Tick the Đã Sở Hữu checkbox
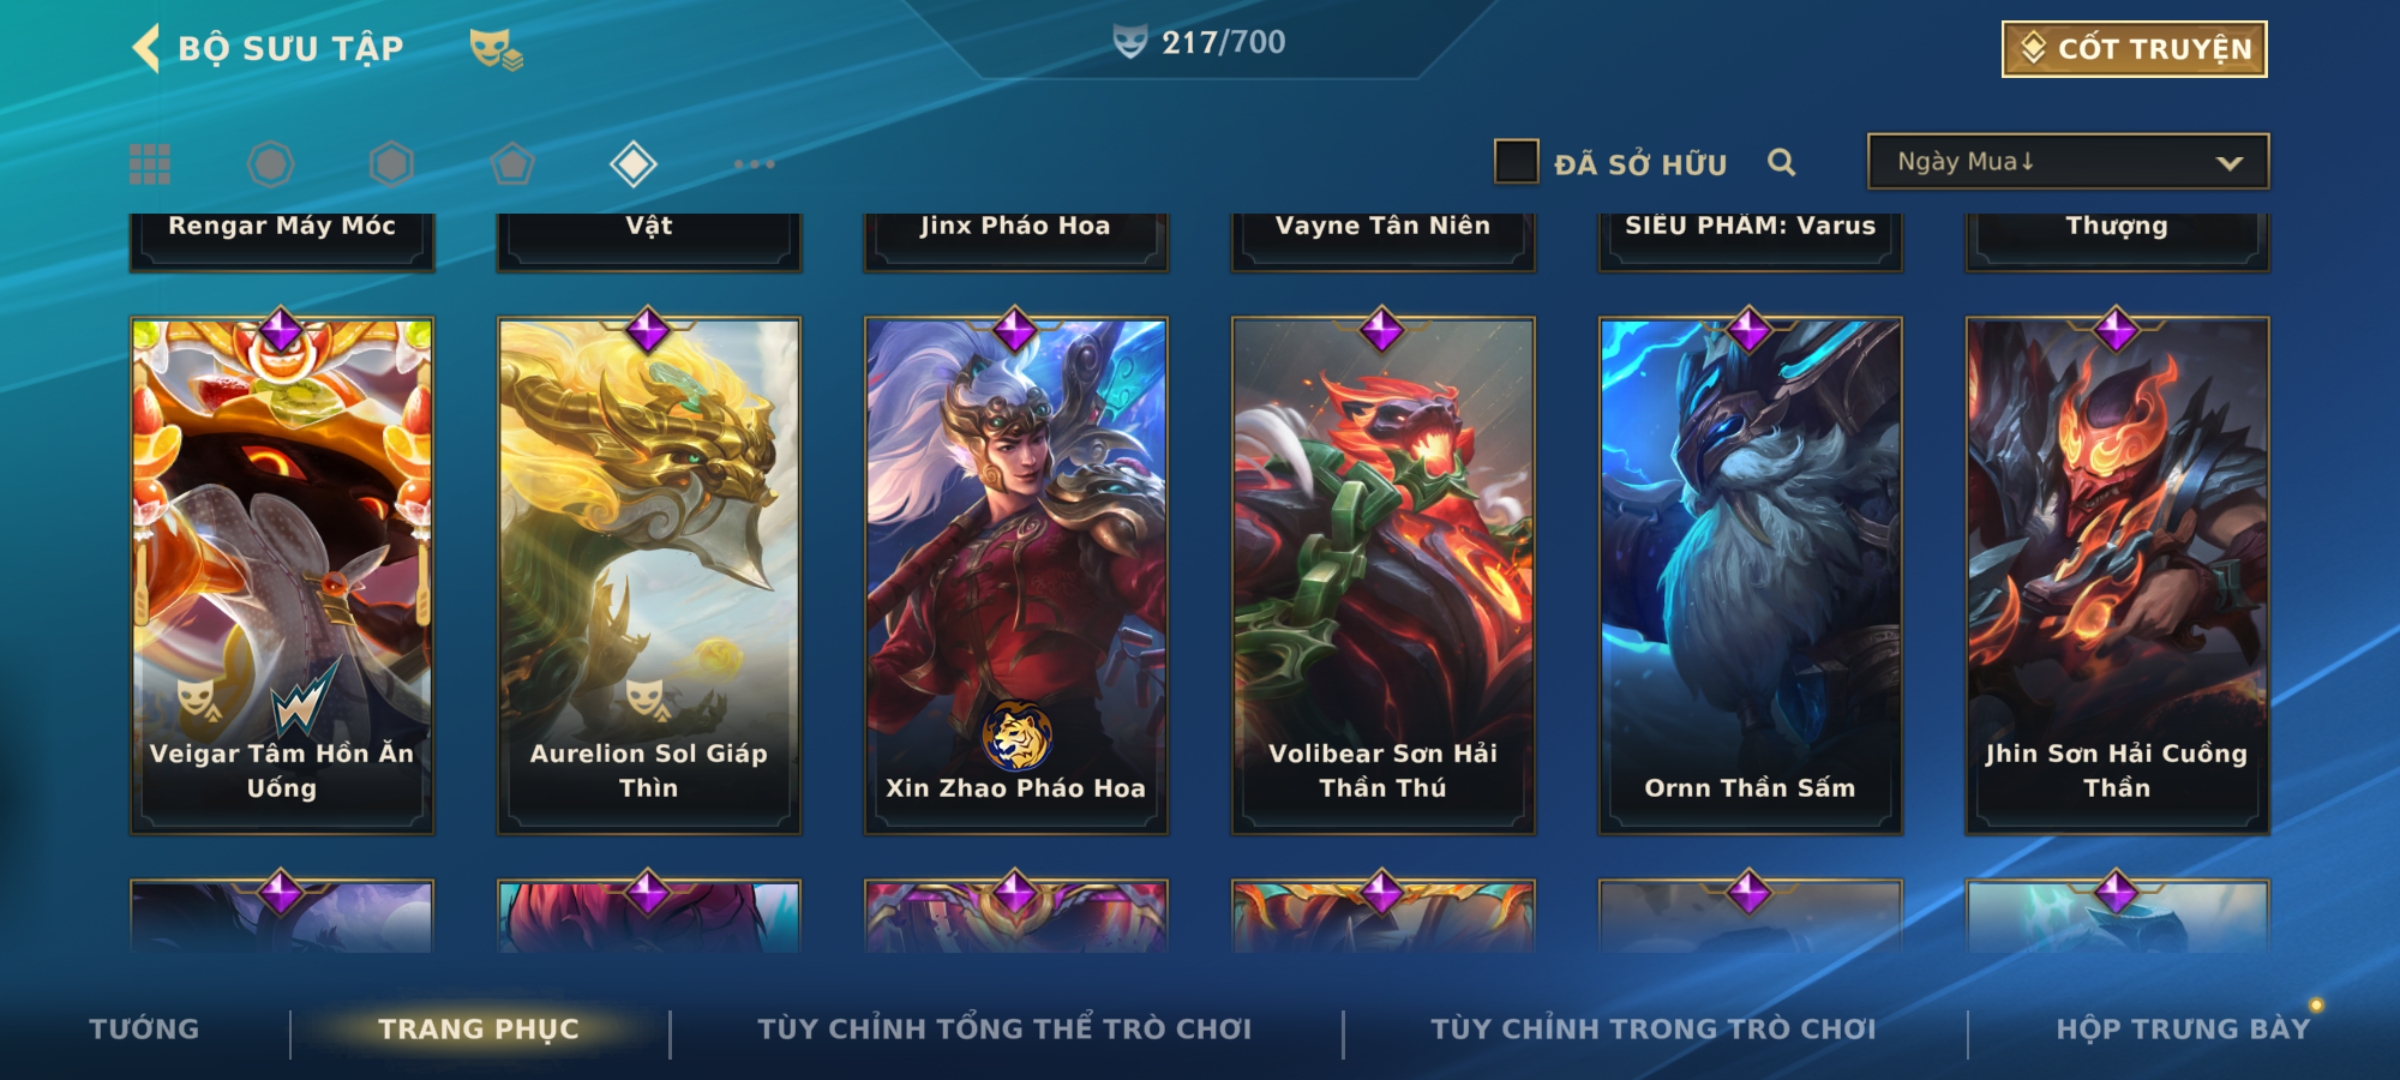 tap(1516, 162)
